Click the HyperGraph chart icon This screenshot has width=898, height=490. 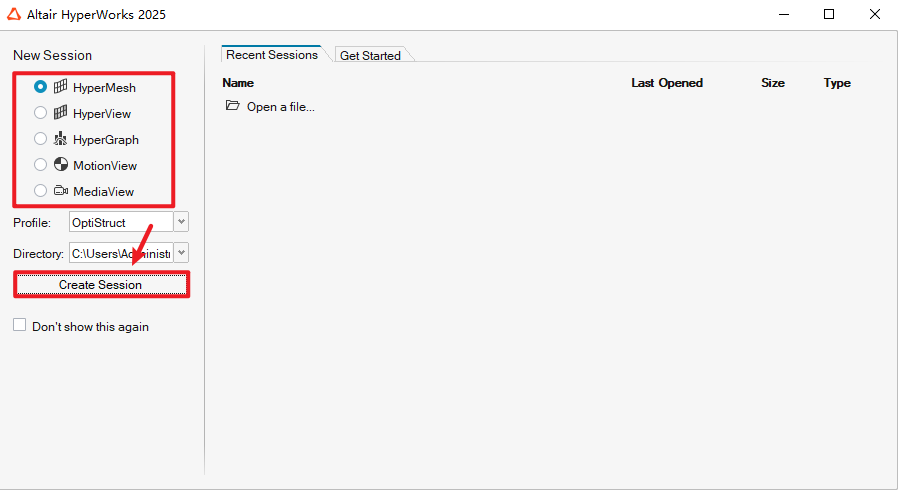(x=60, y=139)
